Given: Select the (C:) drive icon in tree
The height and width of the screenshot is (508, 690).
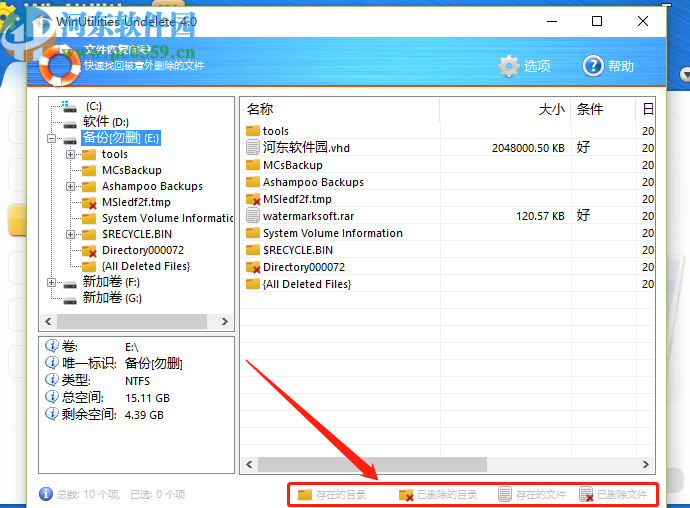Looking at the screenshot, I should tap(69, 106).
